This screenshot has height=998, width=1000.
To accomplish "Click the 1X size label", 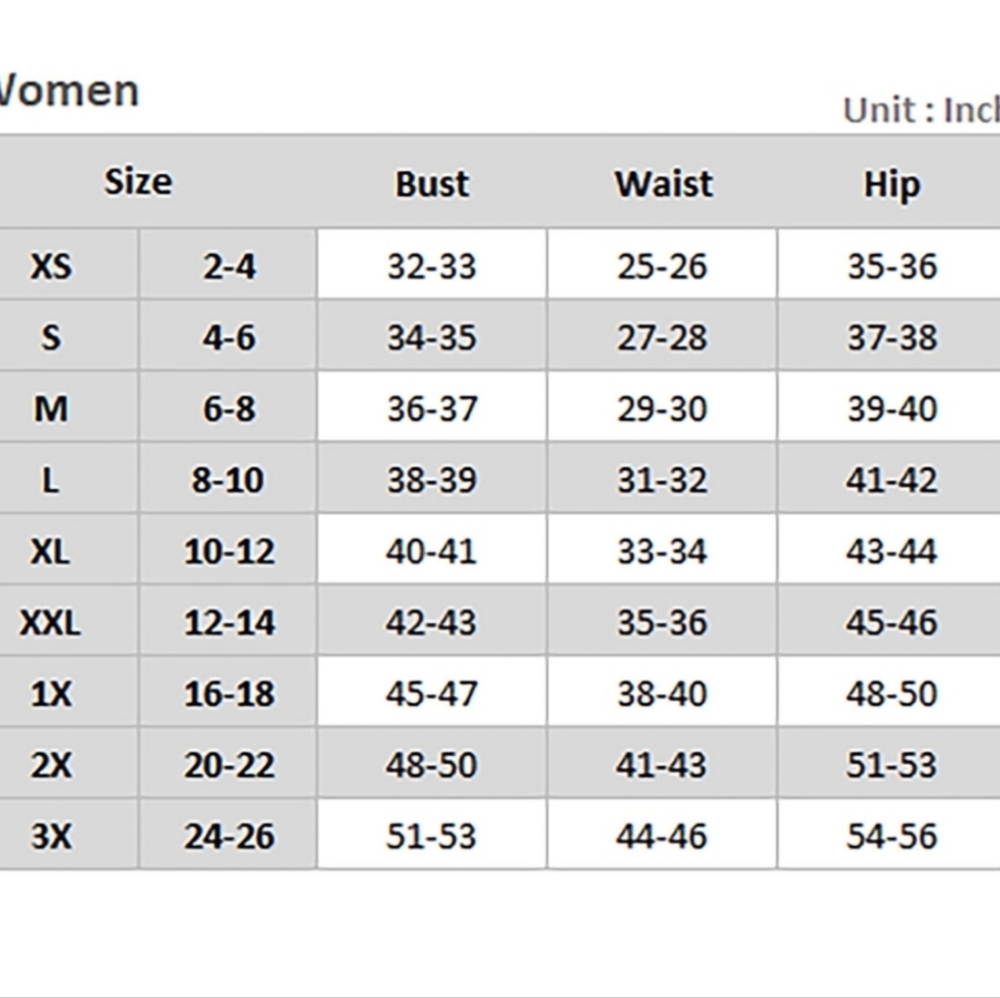I will pyautogui.click(x=51, y=694).
